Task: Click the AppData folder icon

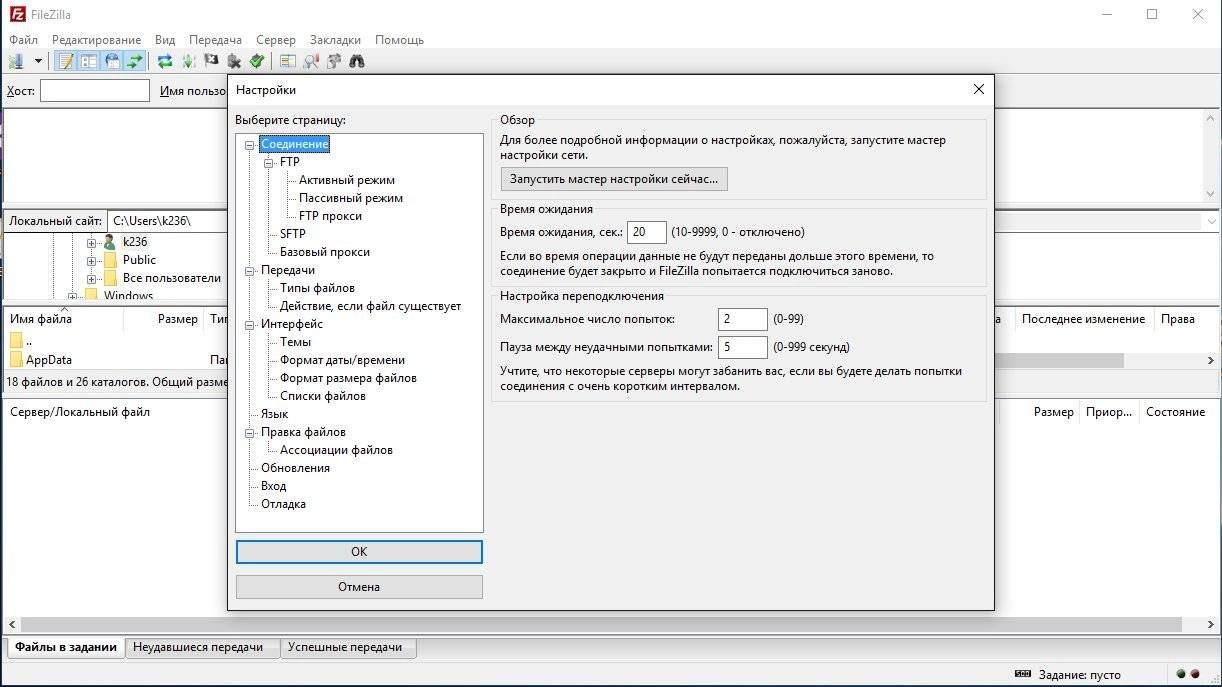Action: (x=16, y=360)
